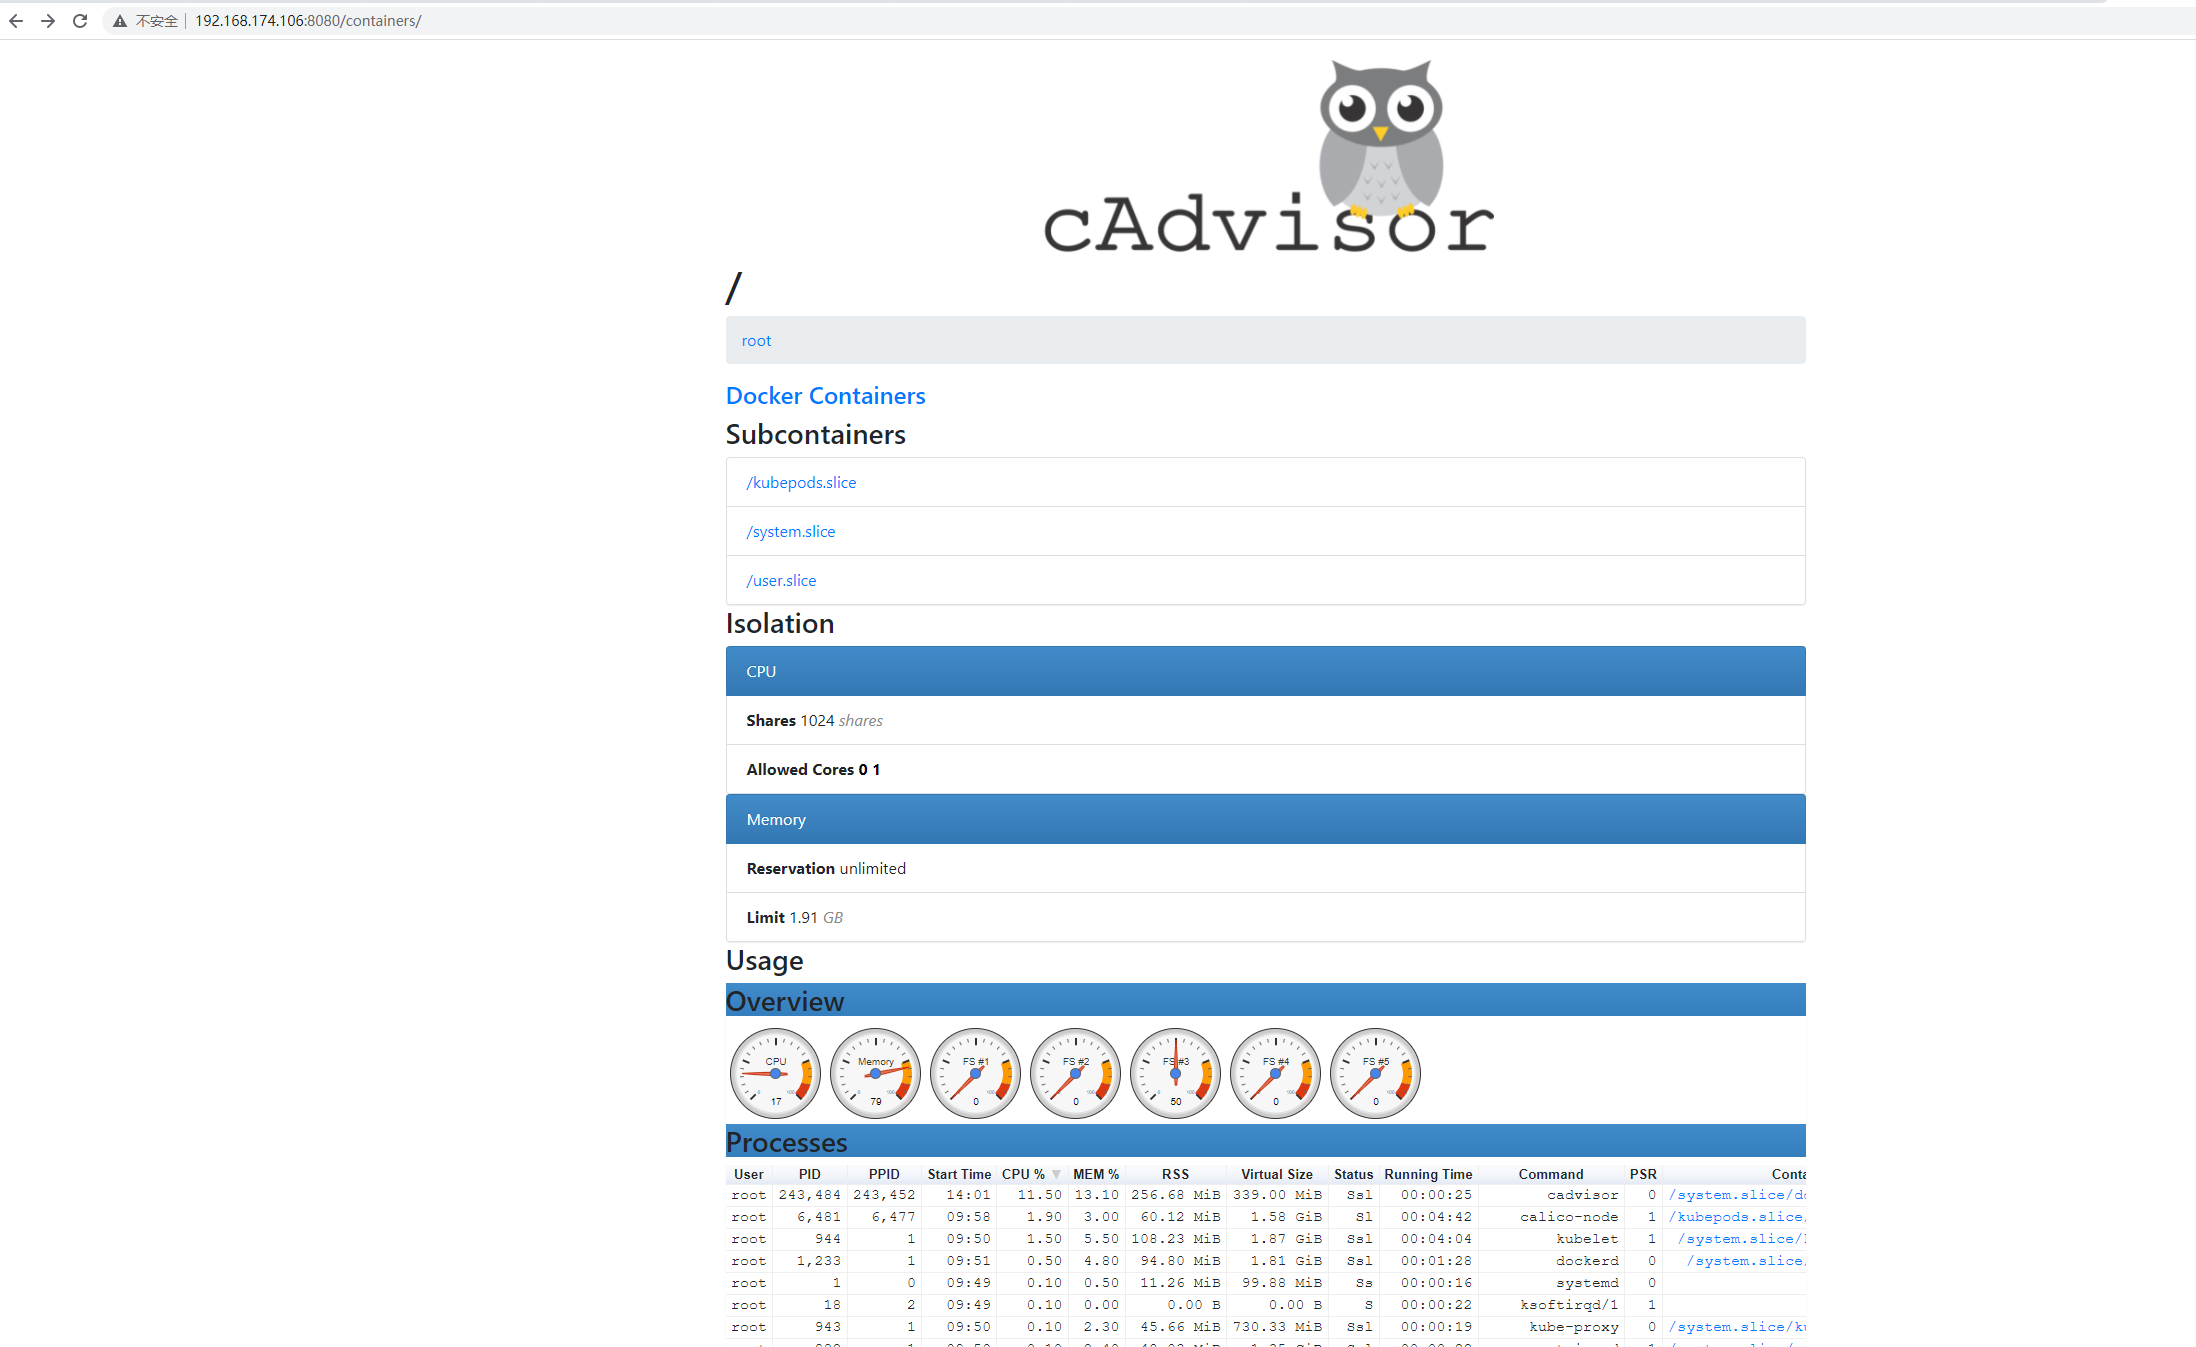
Task: Open kubelet row's container link
Action: (x=1741, y=1239)
